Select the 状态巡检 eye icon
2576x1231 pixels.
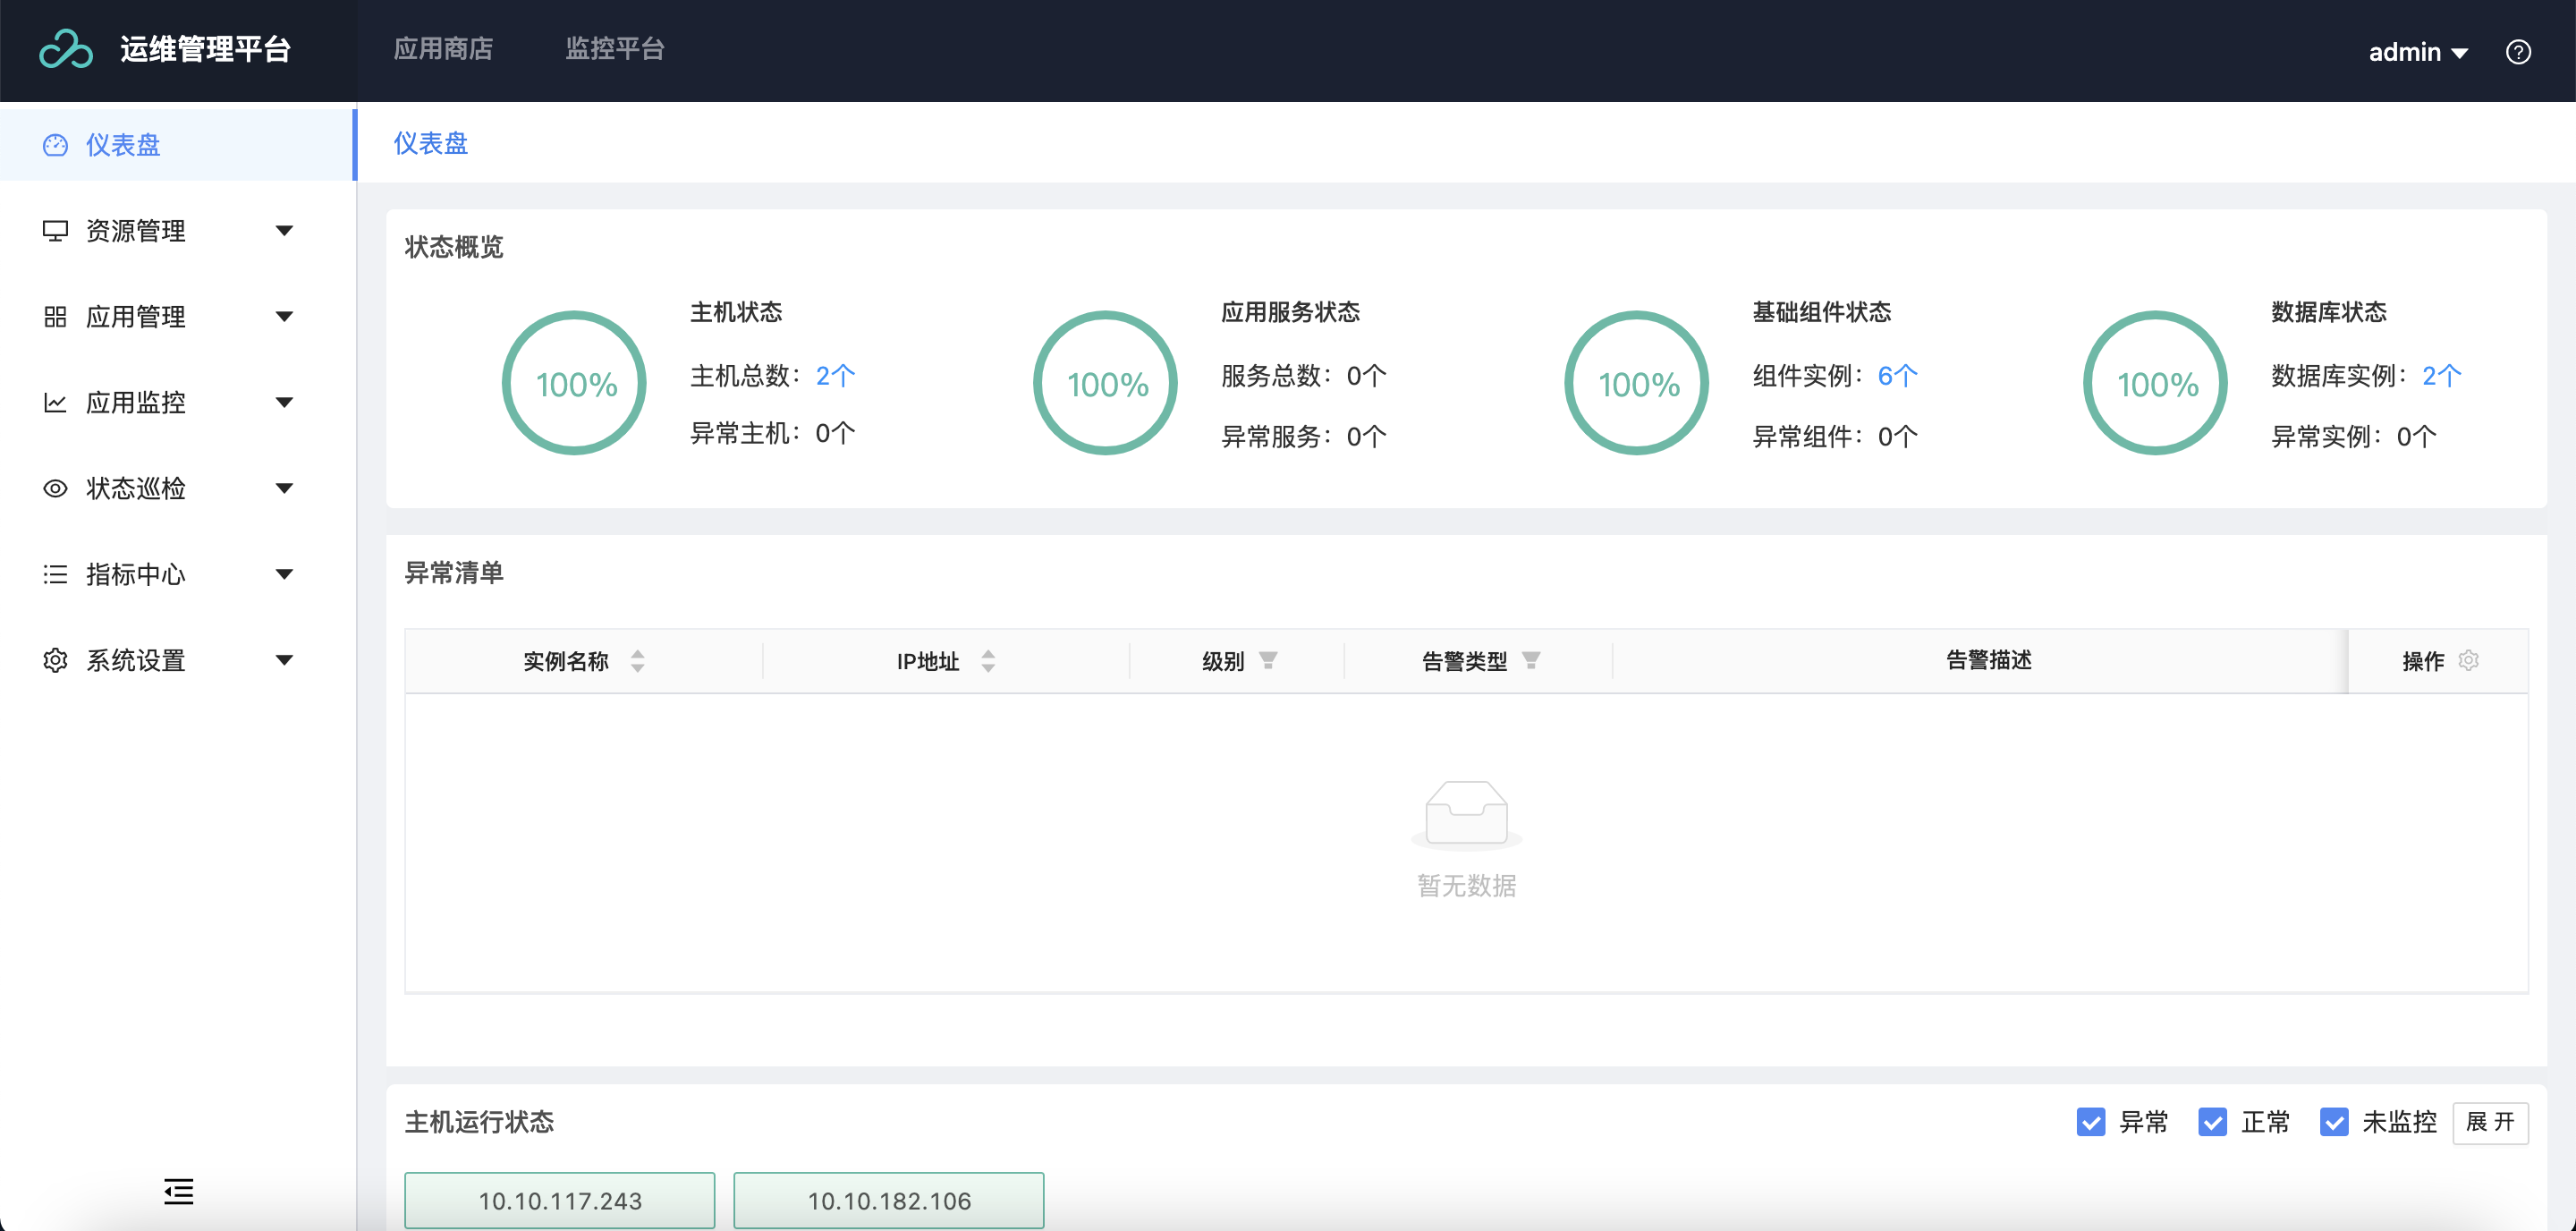pyautogui.click(x=55, y=488)
